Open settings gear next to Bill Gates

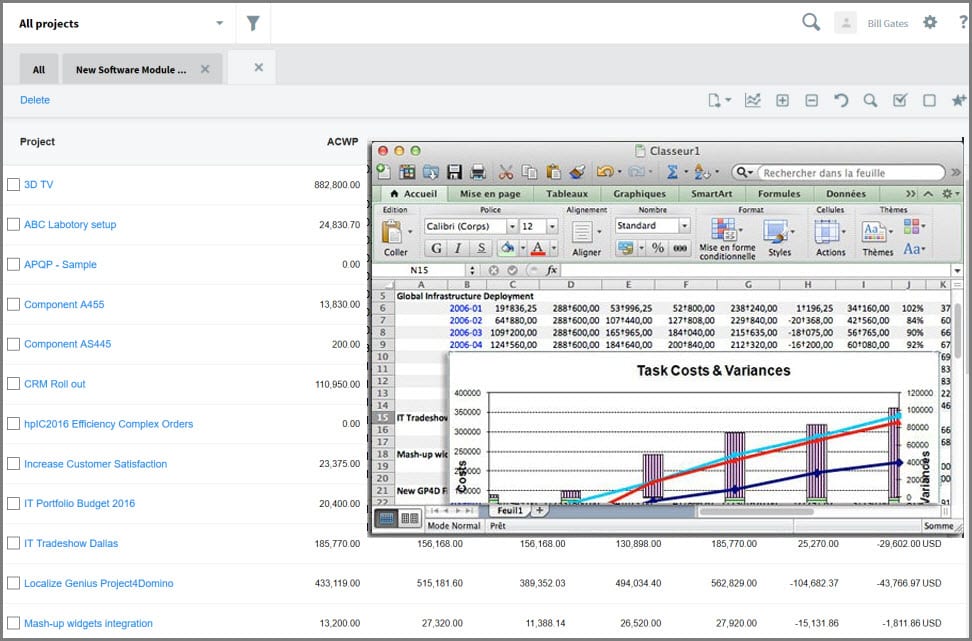(930, 23)
